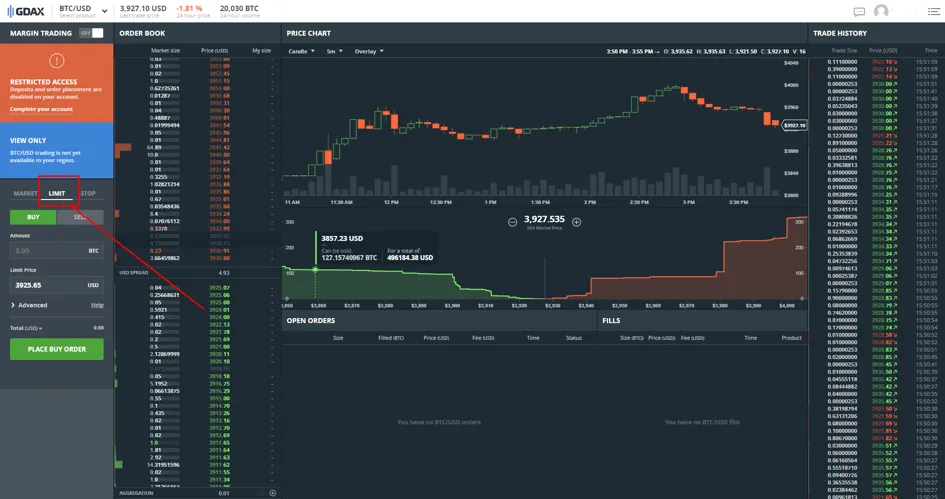Click the Limit Price input field

click(57, 285)
